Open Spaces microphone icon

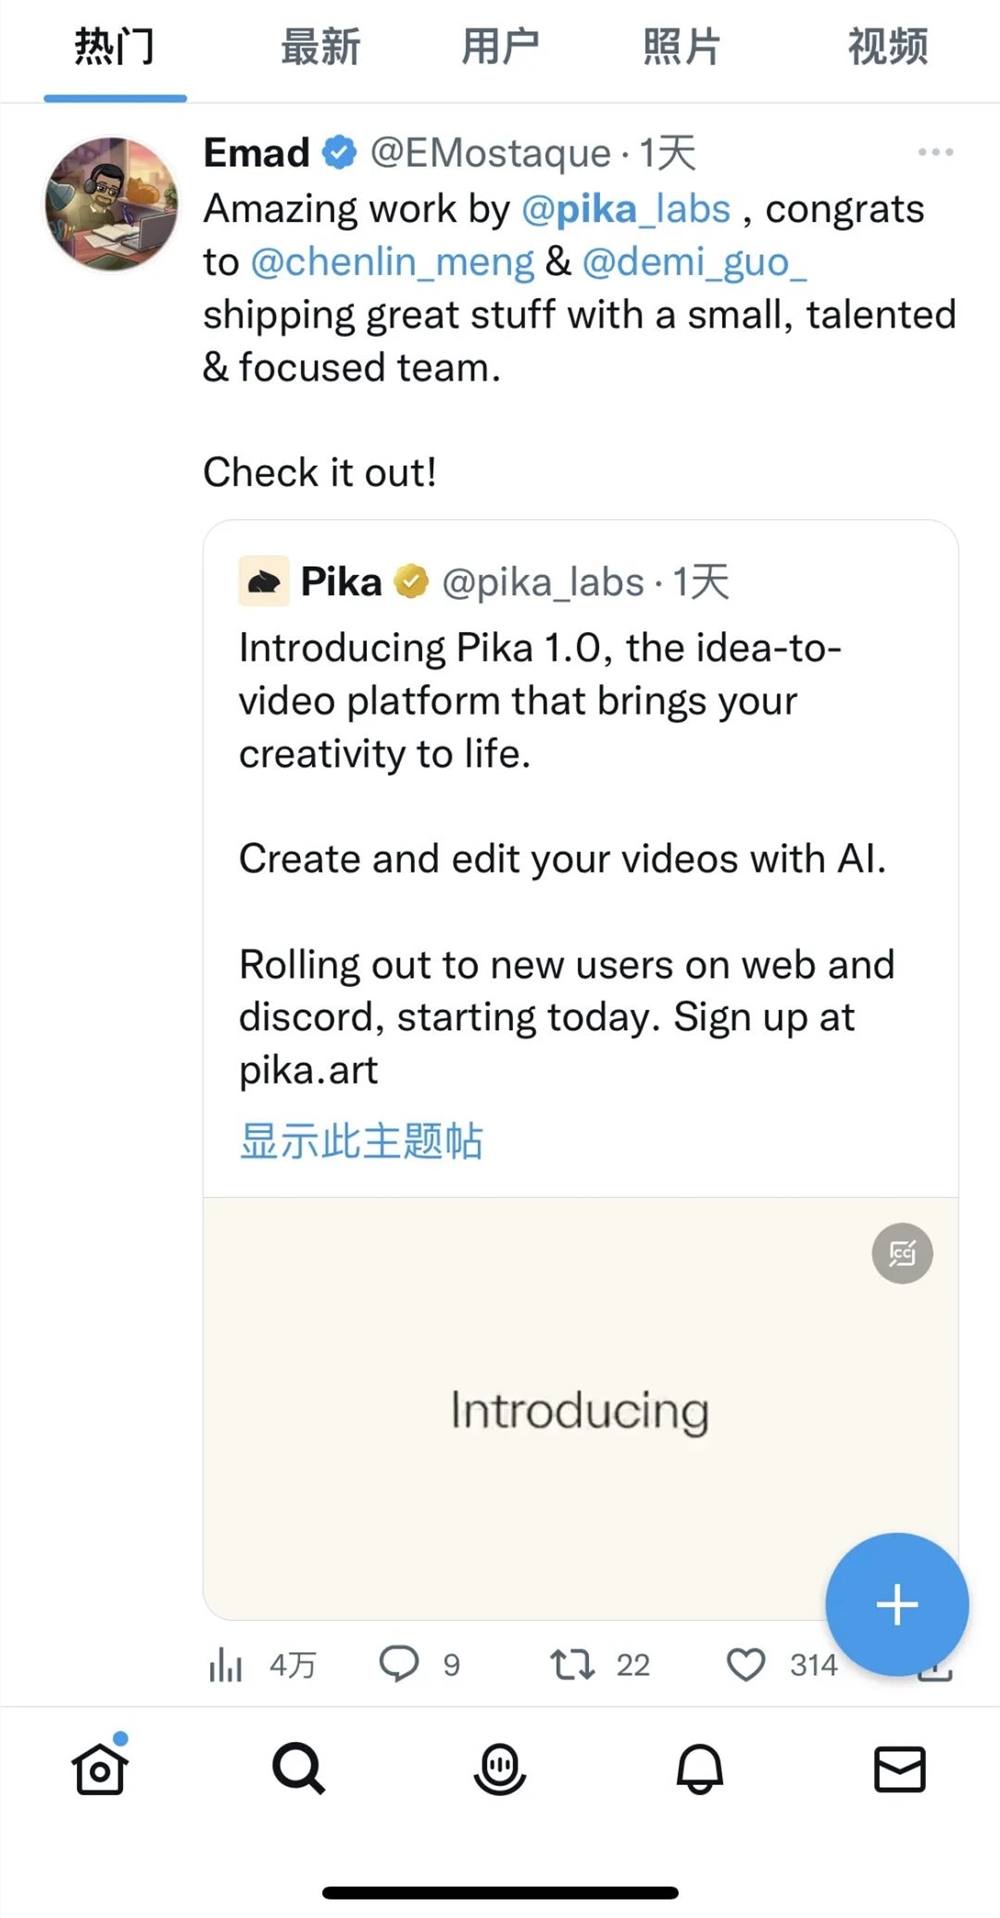(x=499, y=1768)
